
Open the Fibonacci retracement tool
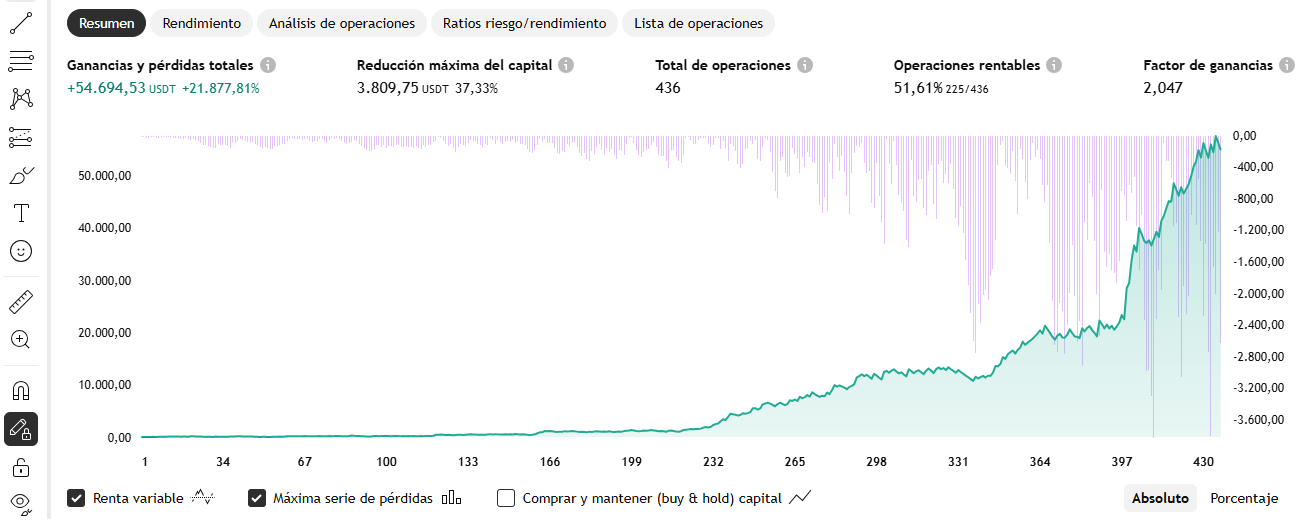(x=21, y=61)
